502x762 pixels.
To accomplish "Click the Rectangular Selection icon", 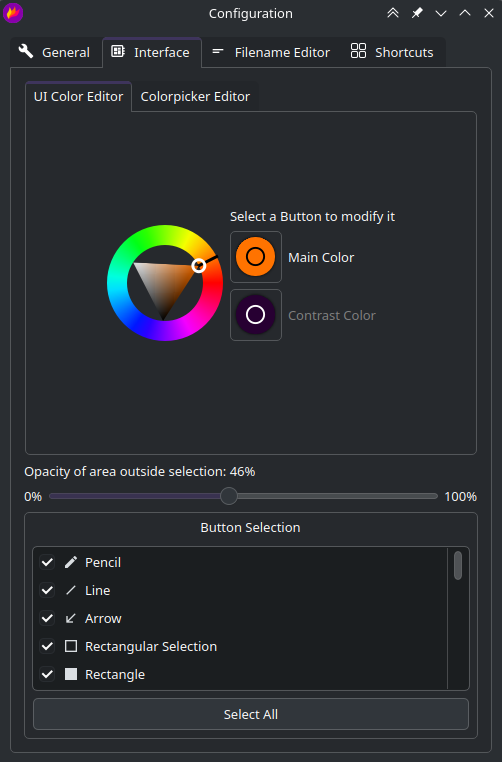I will pos(71,646).
